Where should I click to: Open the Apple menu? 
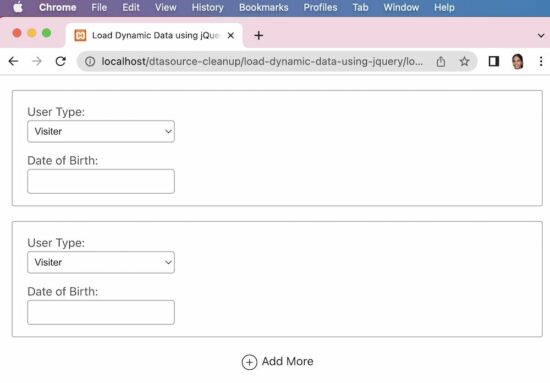18,7
